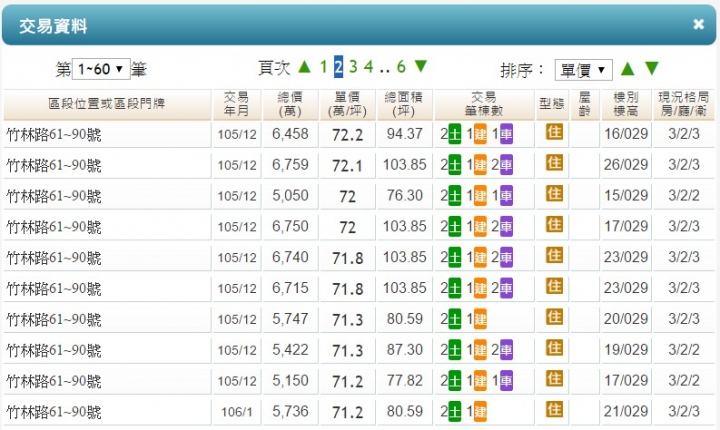The image size is (720, 430).
Task: Click purple 車 icon in the 6,458 row
Action: pos(506,134)
